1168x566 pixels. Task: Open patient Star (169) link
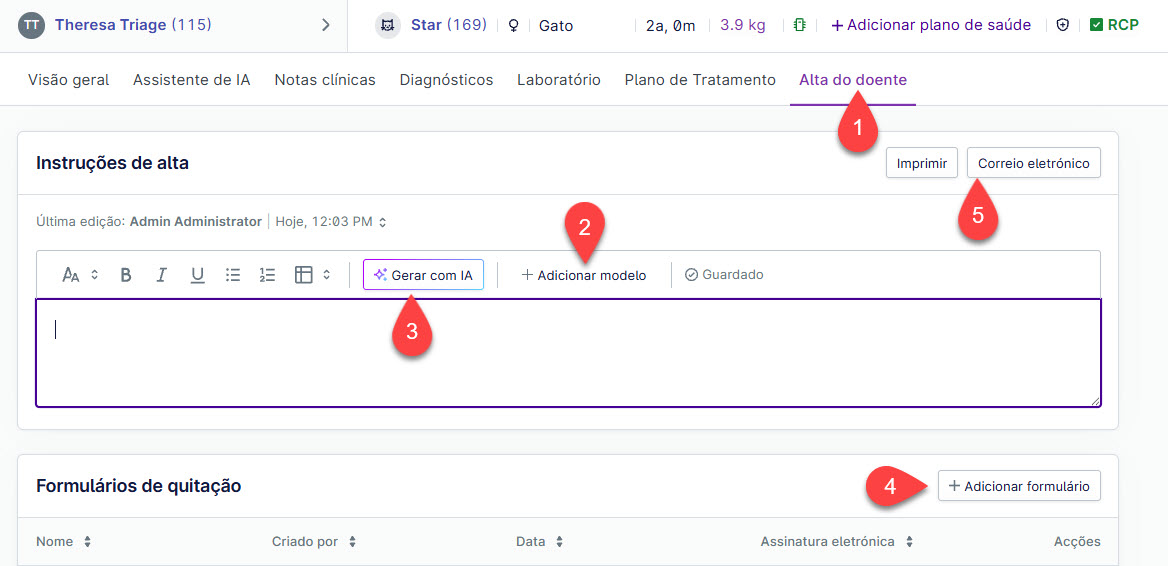[x=448, y=25]
